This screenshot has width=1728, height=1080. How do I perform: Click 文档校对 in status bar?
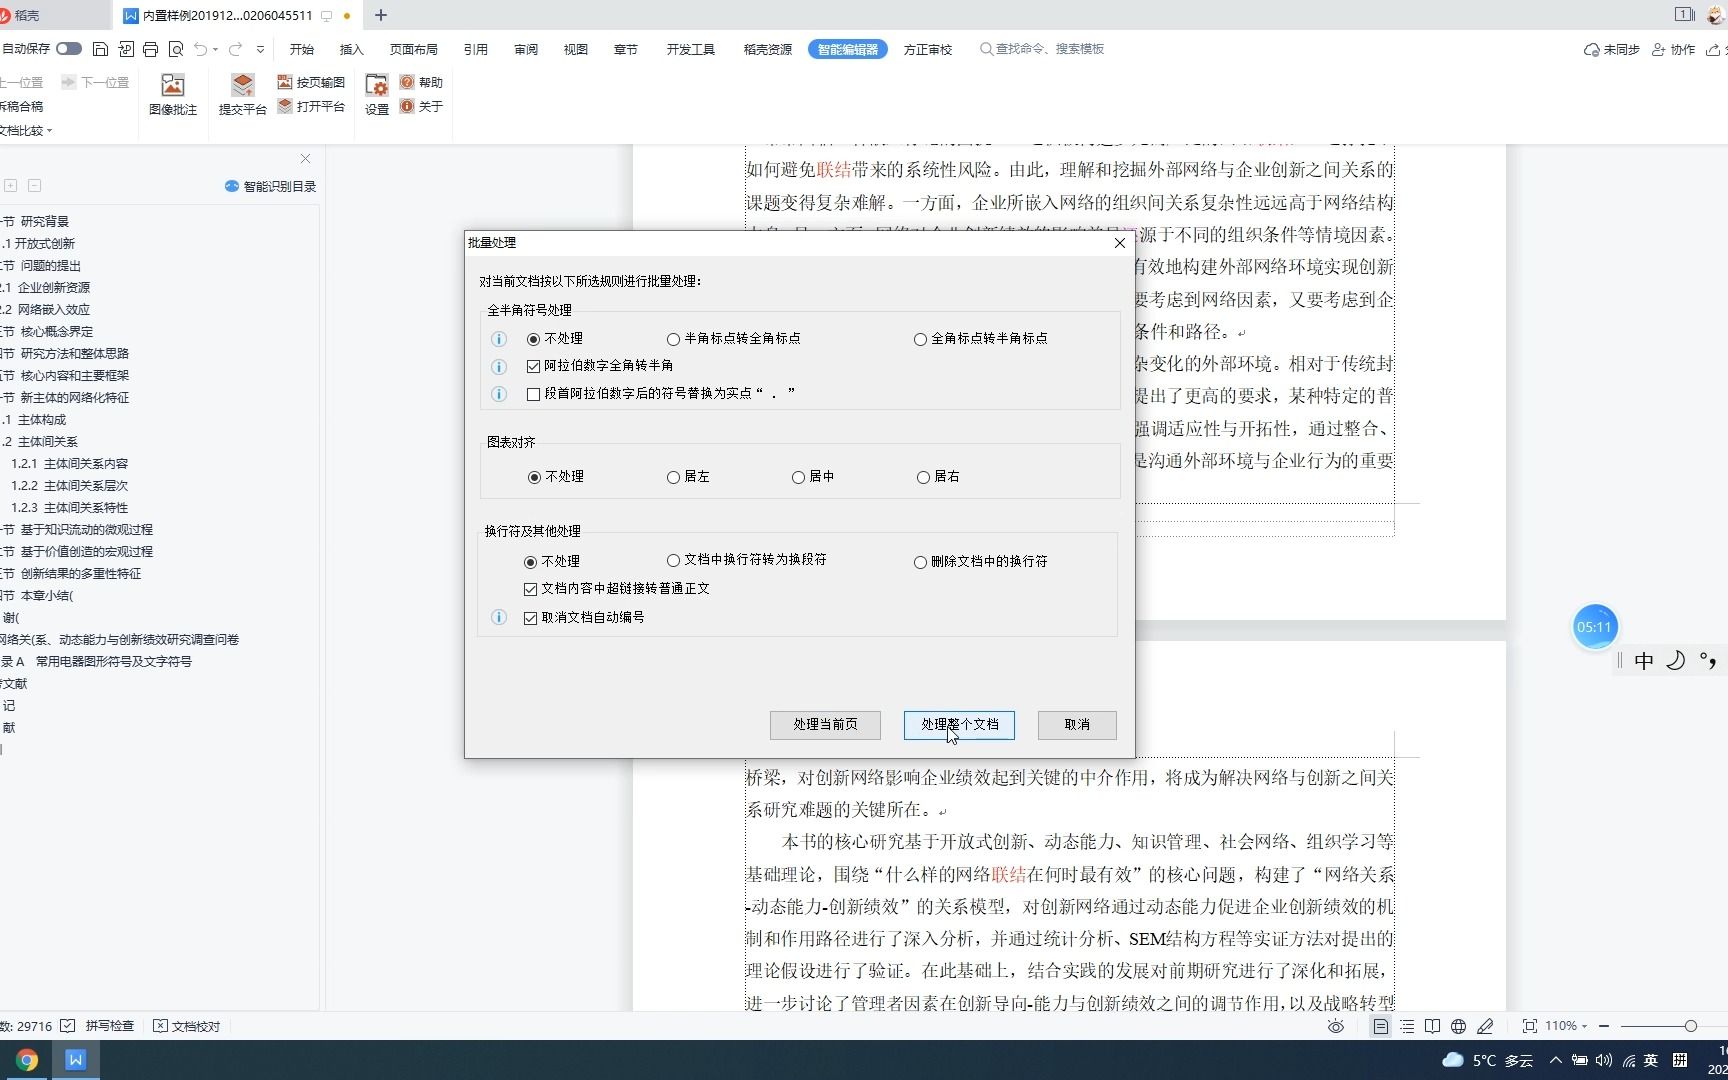click(x=187, y=1026)
